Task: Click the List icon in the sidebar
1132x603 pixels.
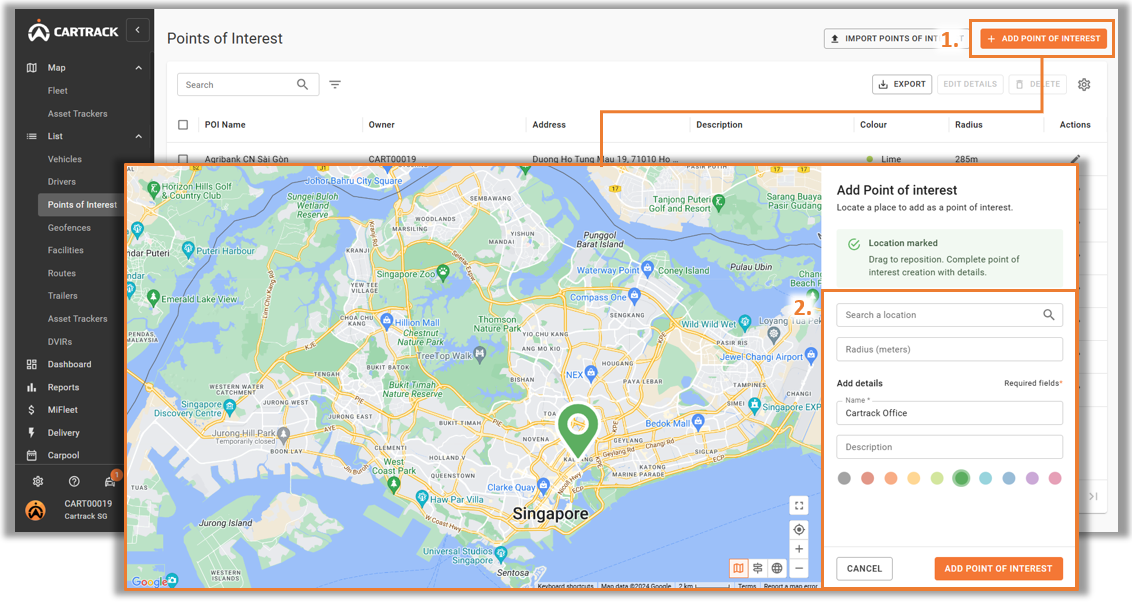Action: click(32, 136)
